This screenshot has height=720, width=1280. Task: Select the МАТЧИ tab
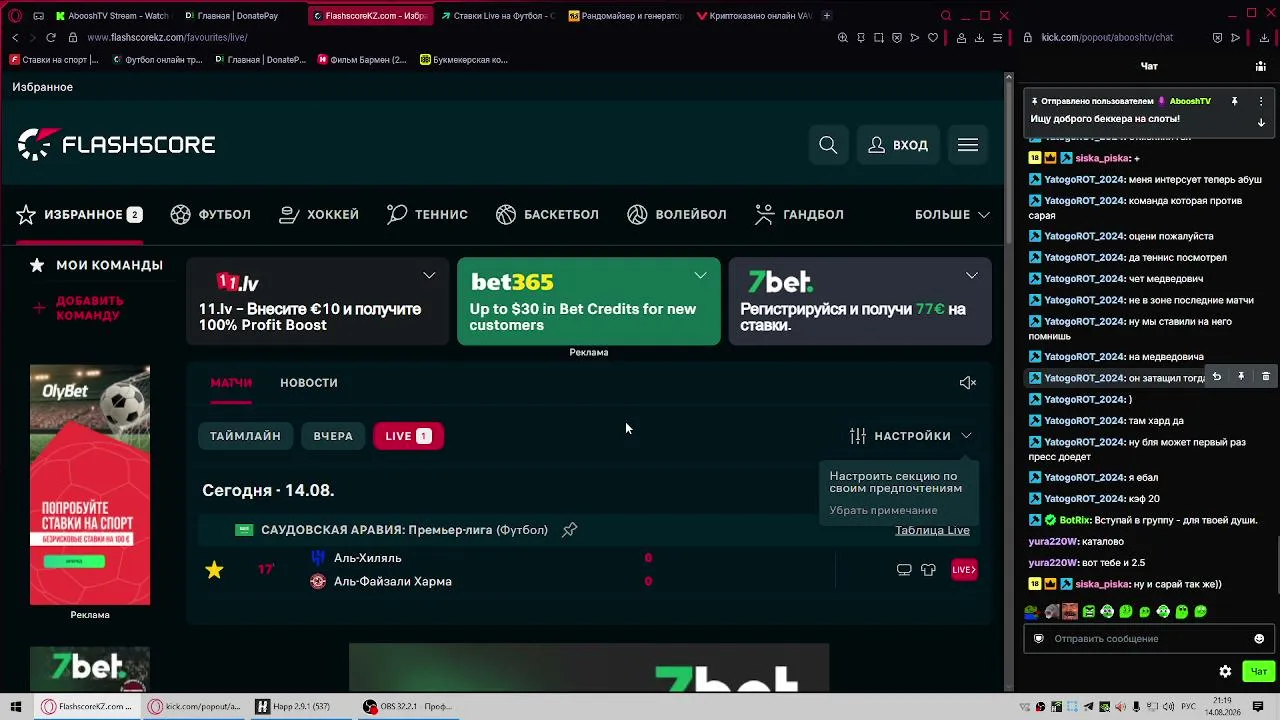click(231, 383)
